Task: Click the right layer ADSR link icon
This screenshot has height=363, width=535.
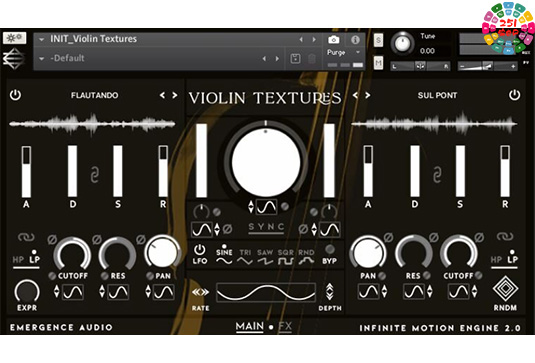Action: click(x=437, y=175)
